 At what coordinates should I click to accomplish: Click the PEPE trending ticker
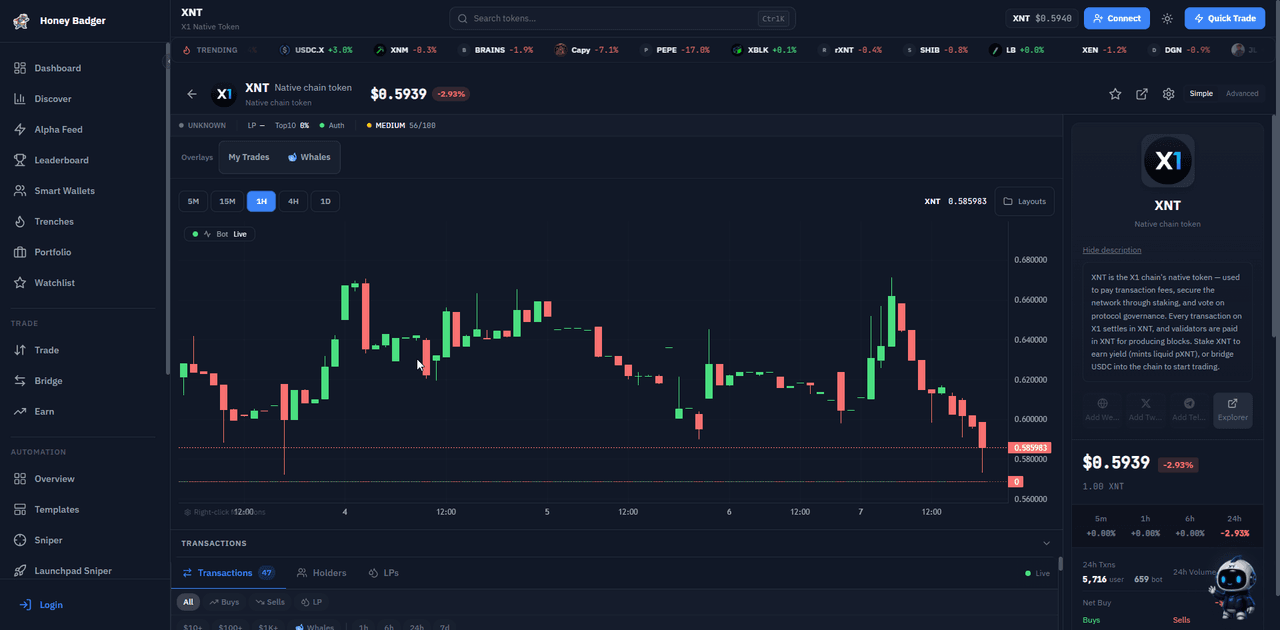pos(676,50)
